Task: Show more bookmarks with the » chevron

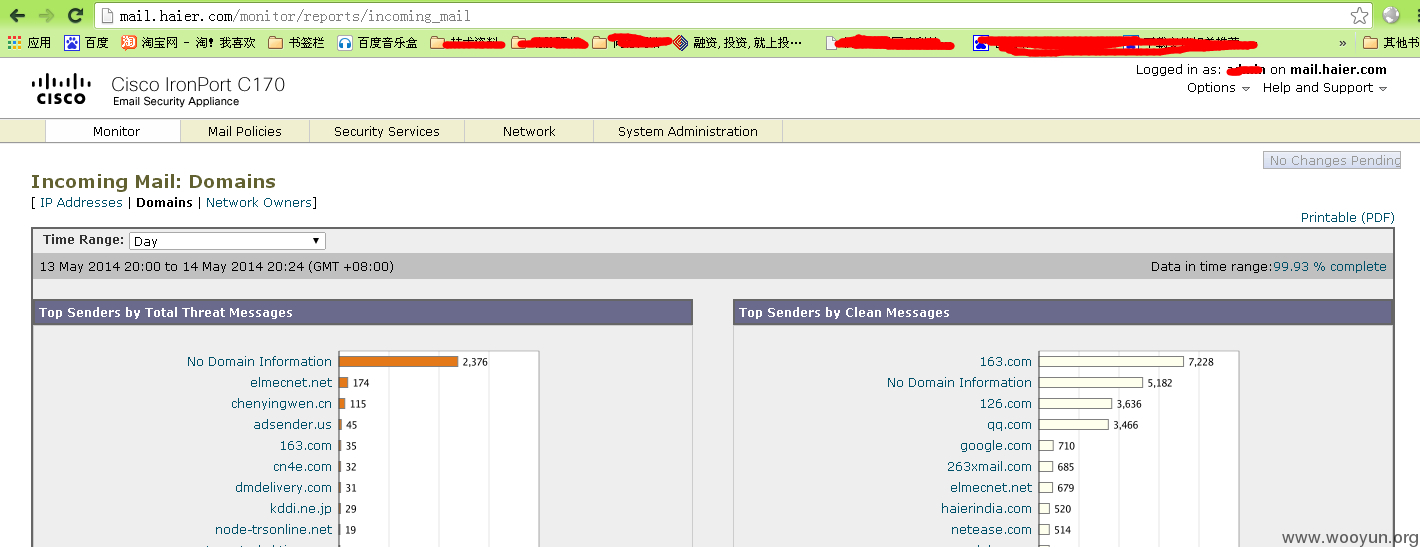Action: coord(1344,43)
